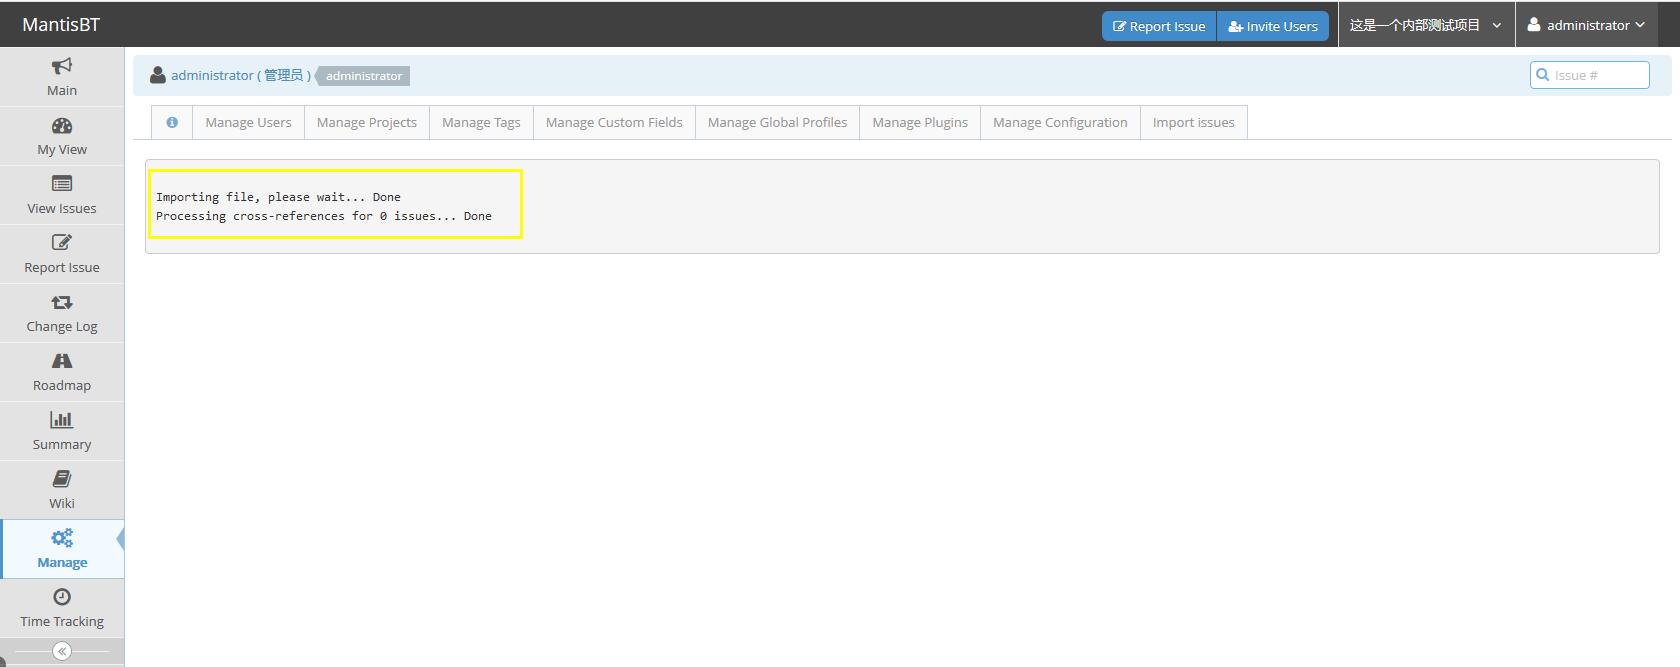1680x667 pixels.
Task: Open the Summary bar chart icon
Action: click(x=62, y=420)
